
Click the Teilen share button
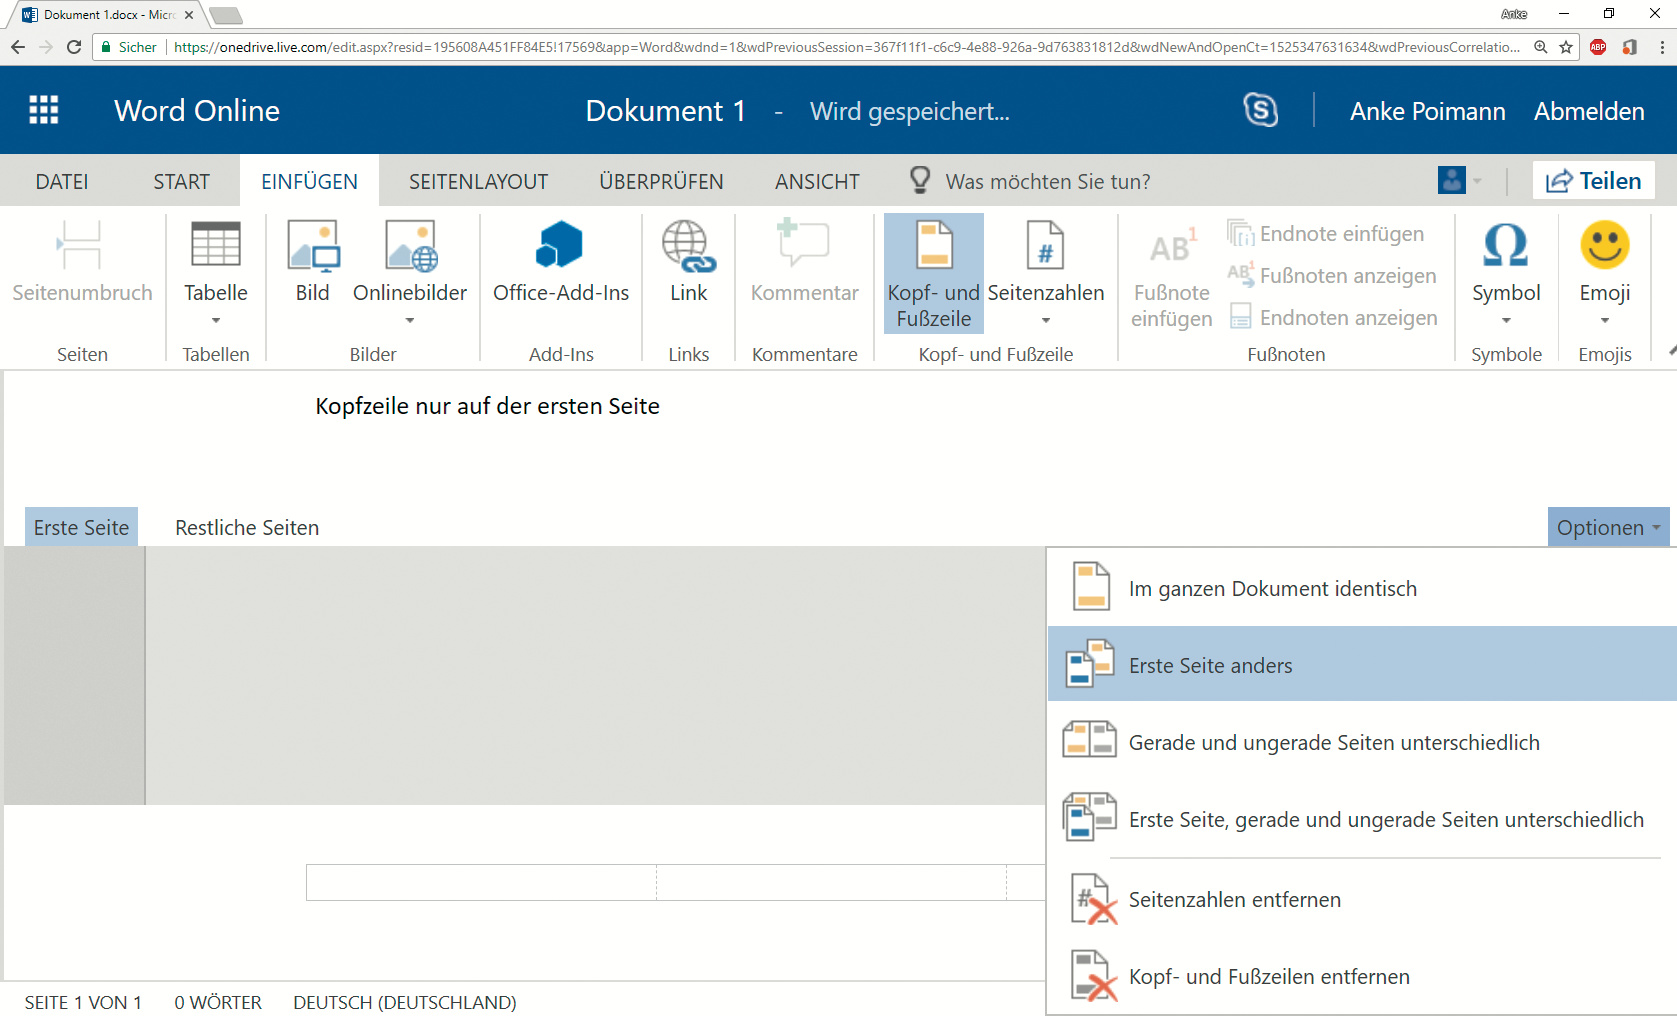pos(1594,181)
